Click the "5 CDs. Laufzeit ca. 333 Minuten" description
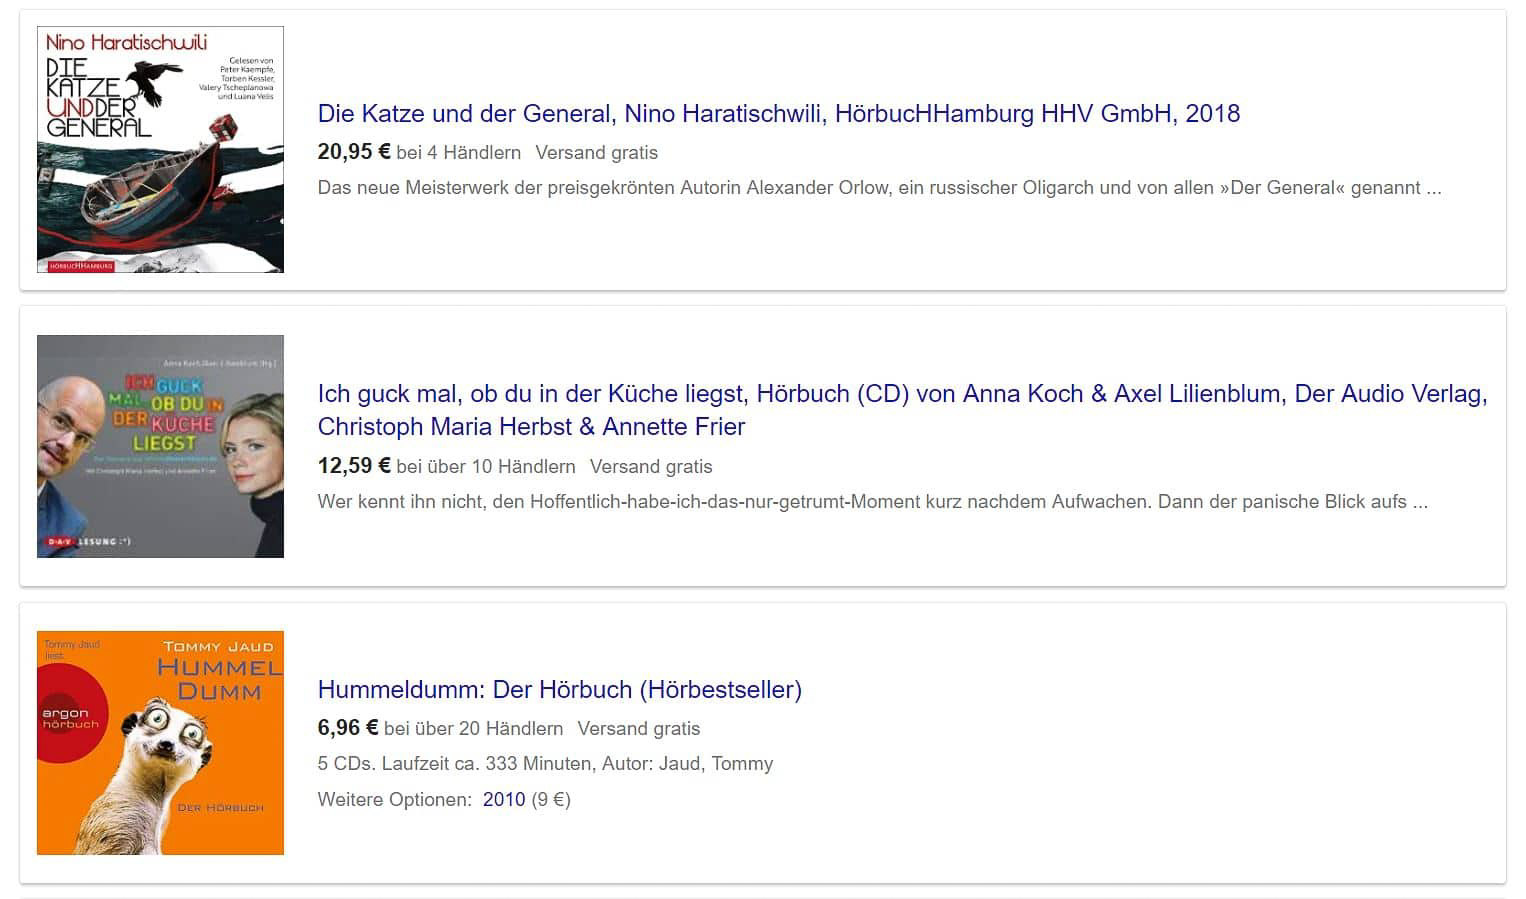Image resolution: width=1526 pixels, height=899 pixels. click(545, 764)
